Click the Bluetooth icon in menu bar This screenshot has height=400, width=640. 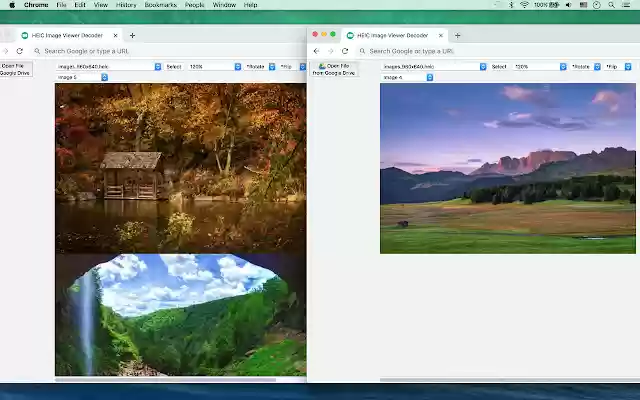point(511,5)
